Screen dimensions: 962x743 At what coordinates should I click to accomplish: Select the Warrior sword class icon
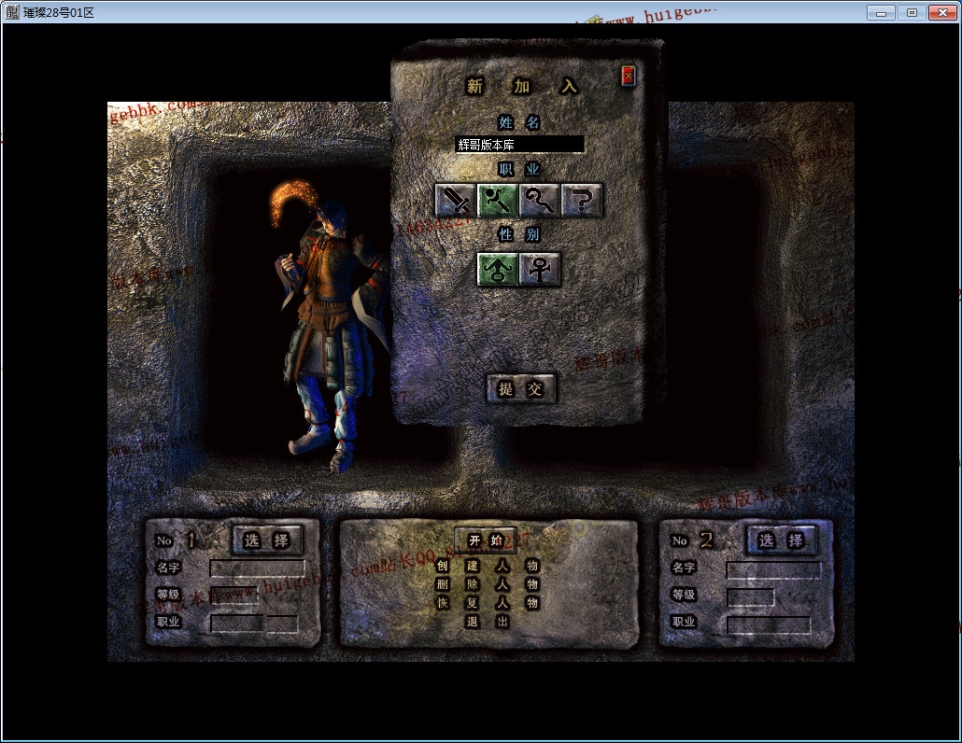(x=455, y=200)
